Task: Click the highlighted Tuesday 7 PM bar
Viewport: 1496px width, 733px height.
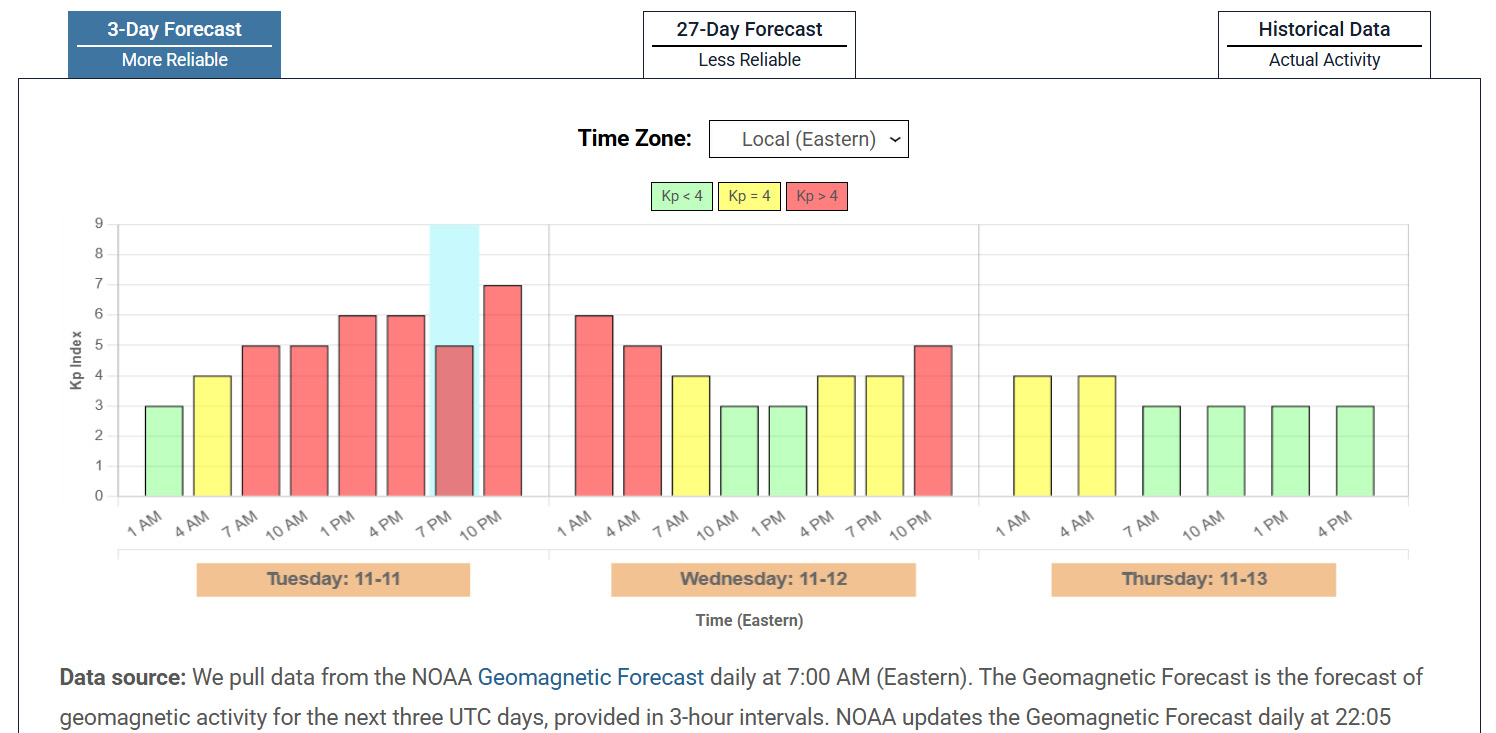Action: 454,421
